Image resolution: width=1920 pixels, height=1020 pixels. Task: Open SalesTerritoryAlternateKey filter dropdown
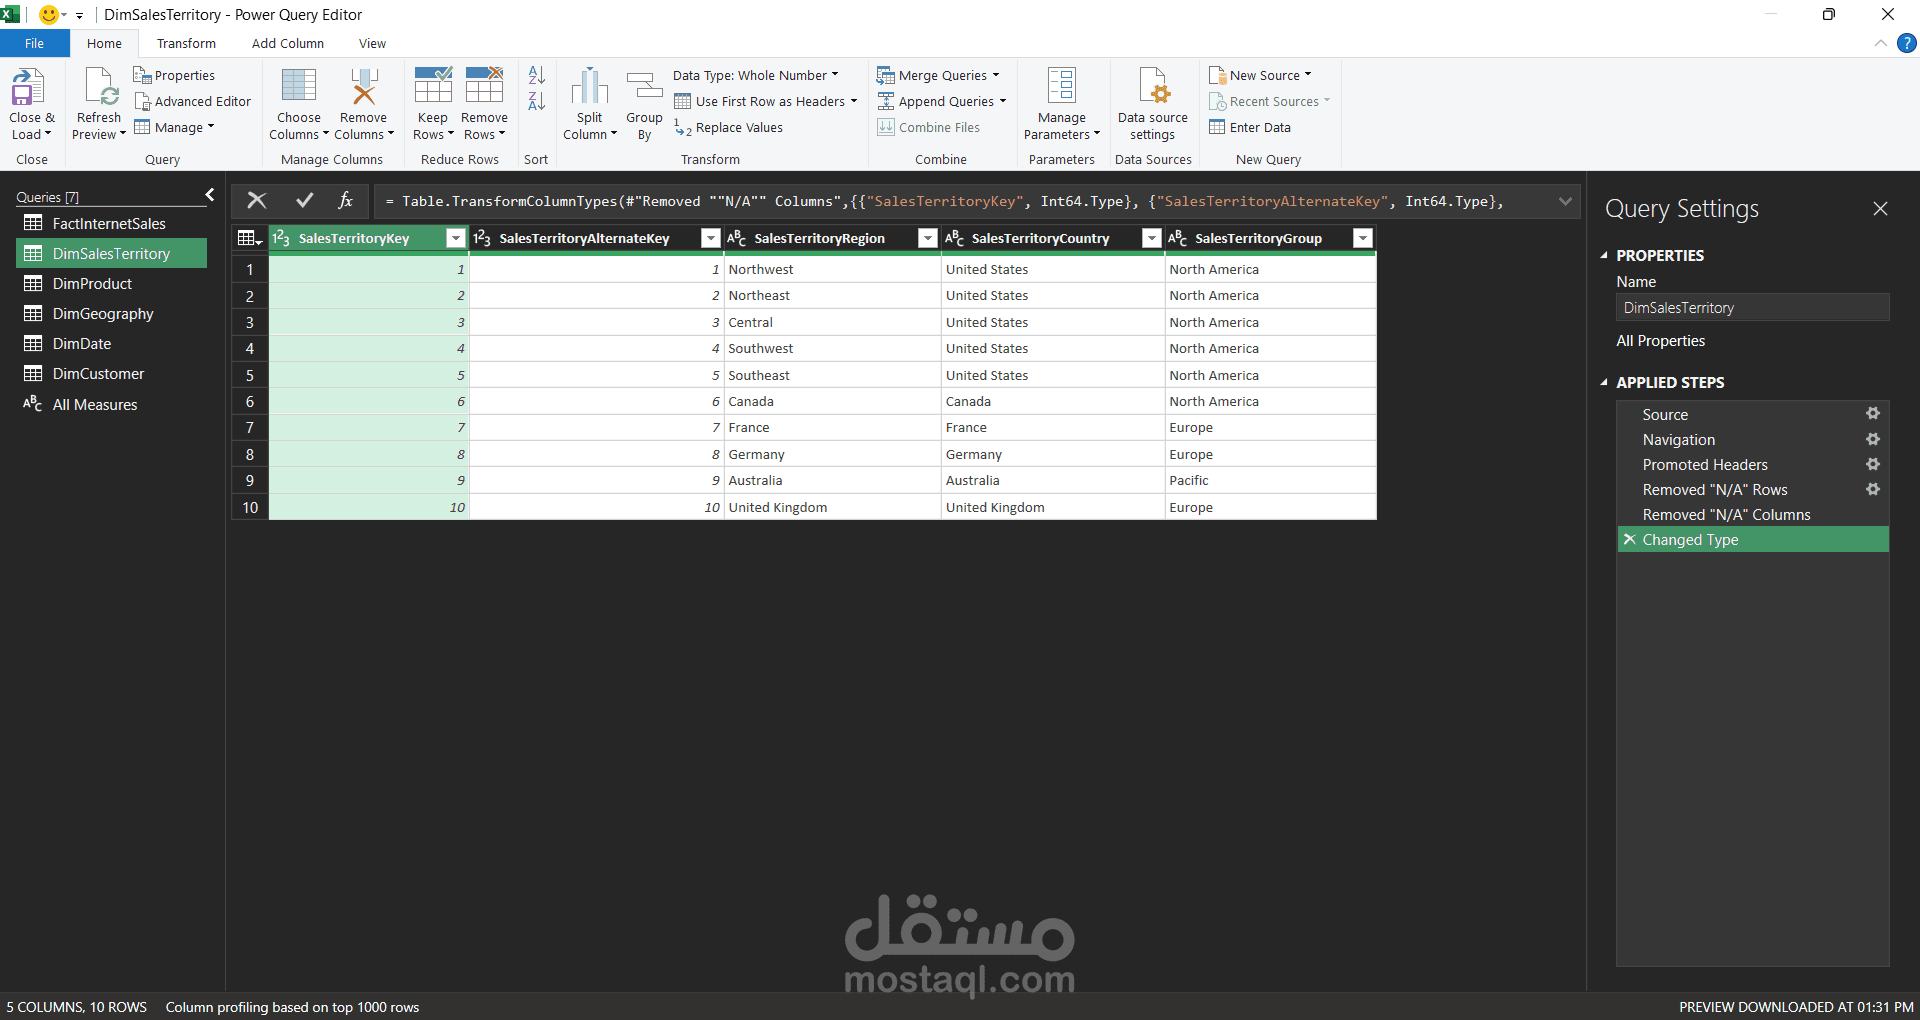[711, 238]
